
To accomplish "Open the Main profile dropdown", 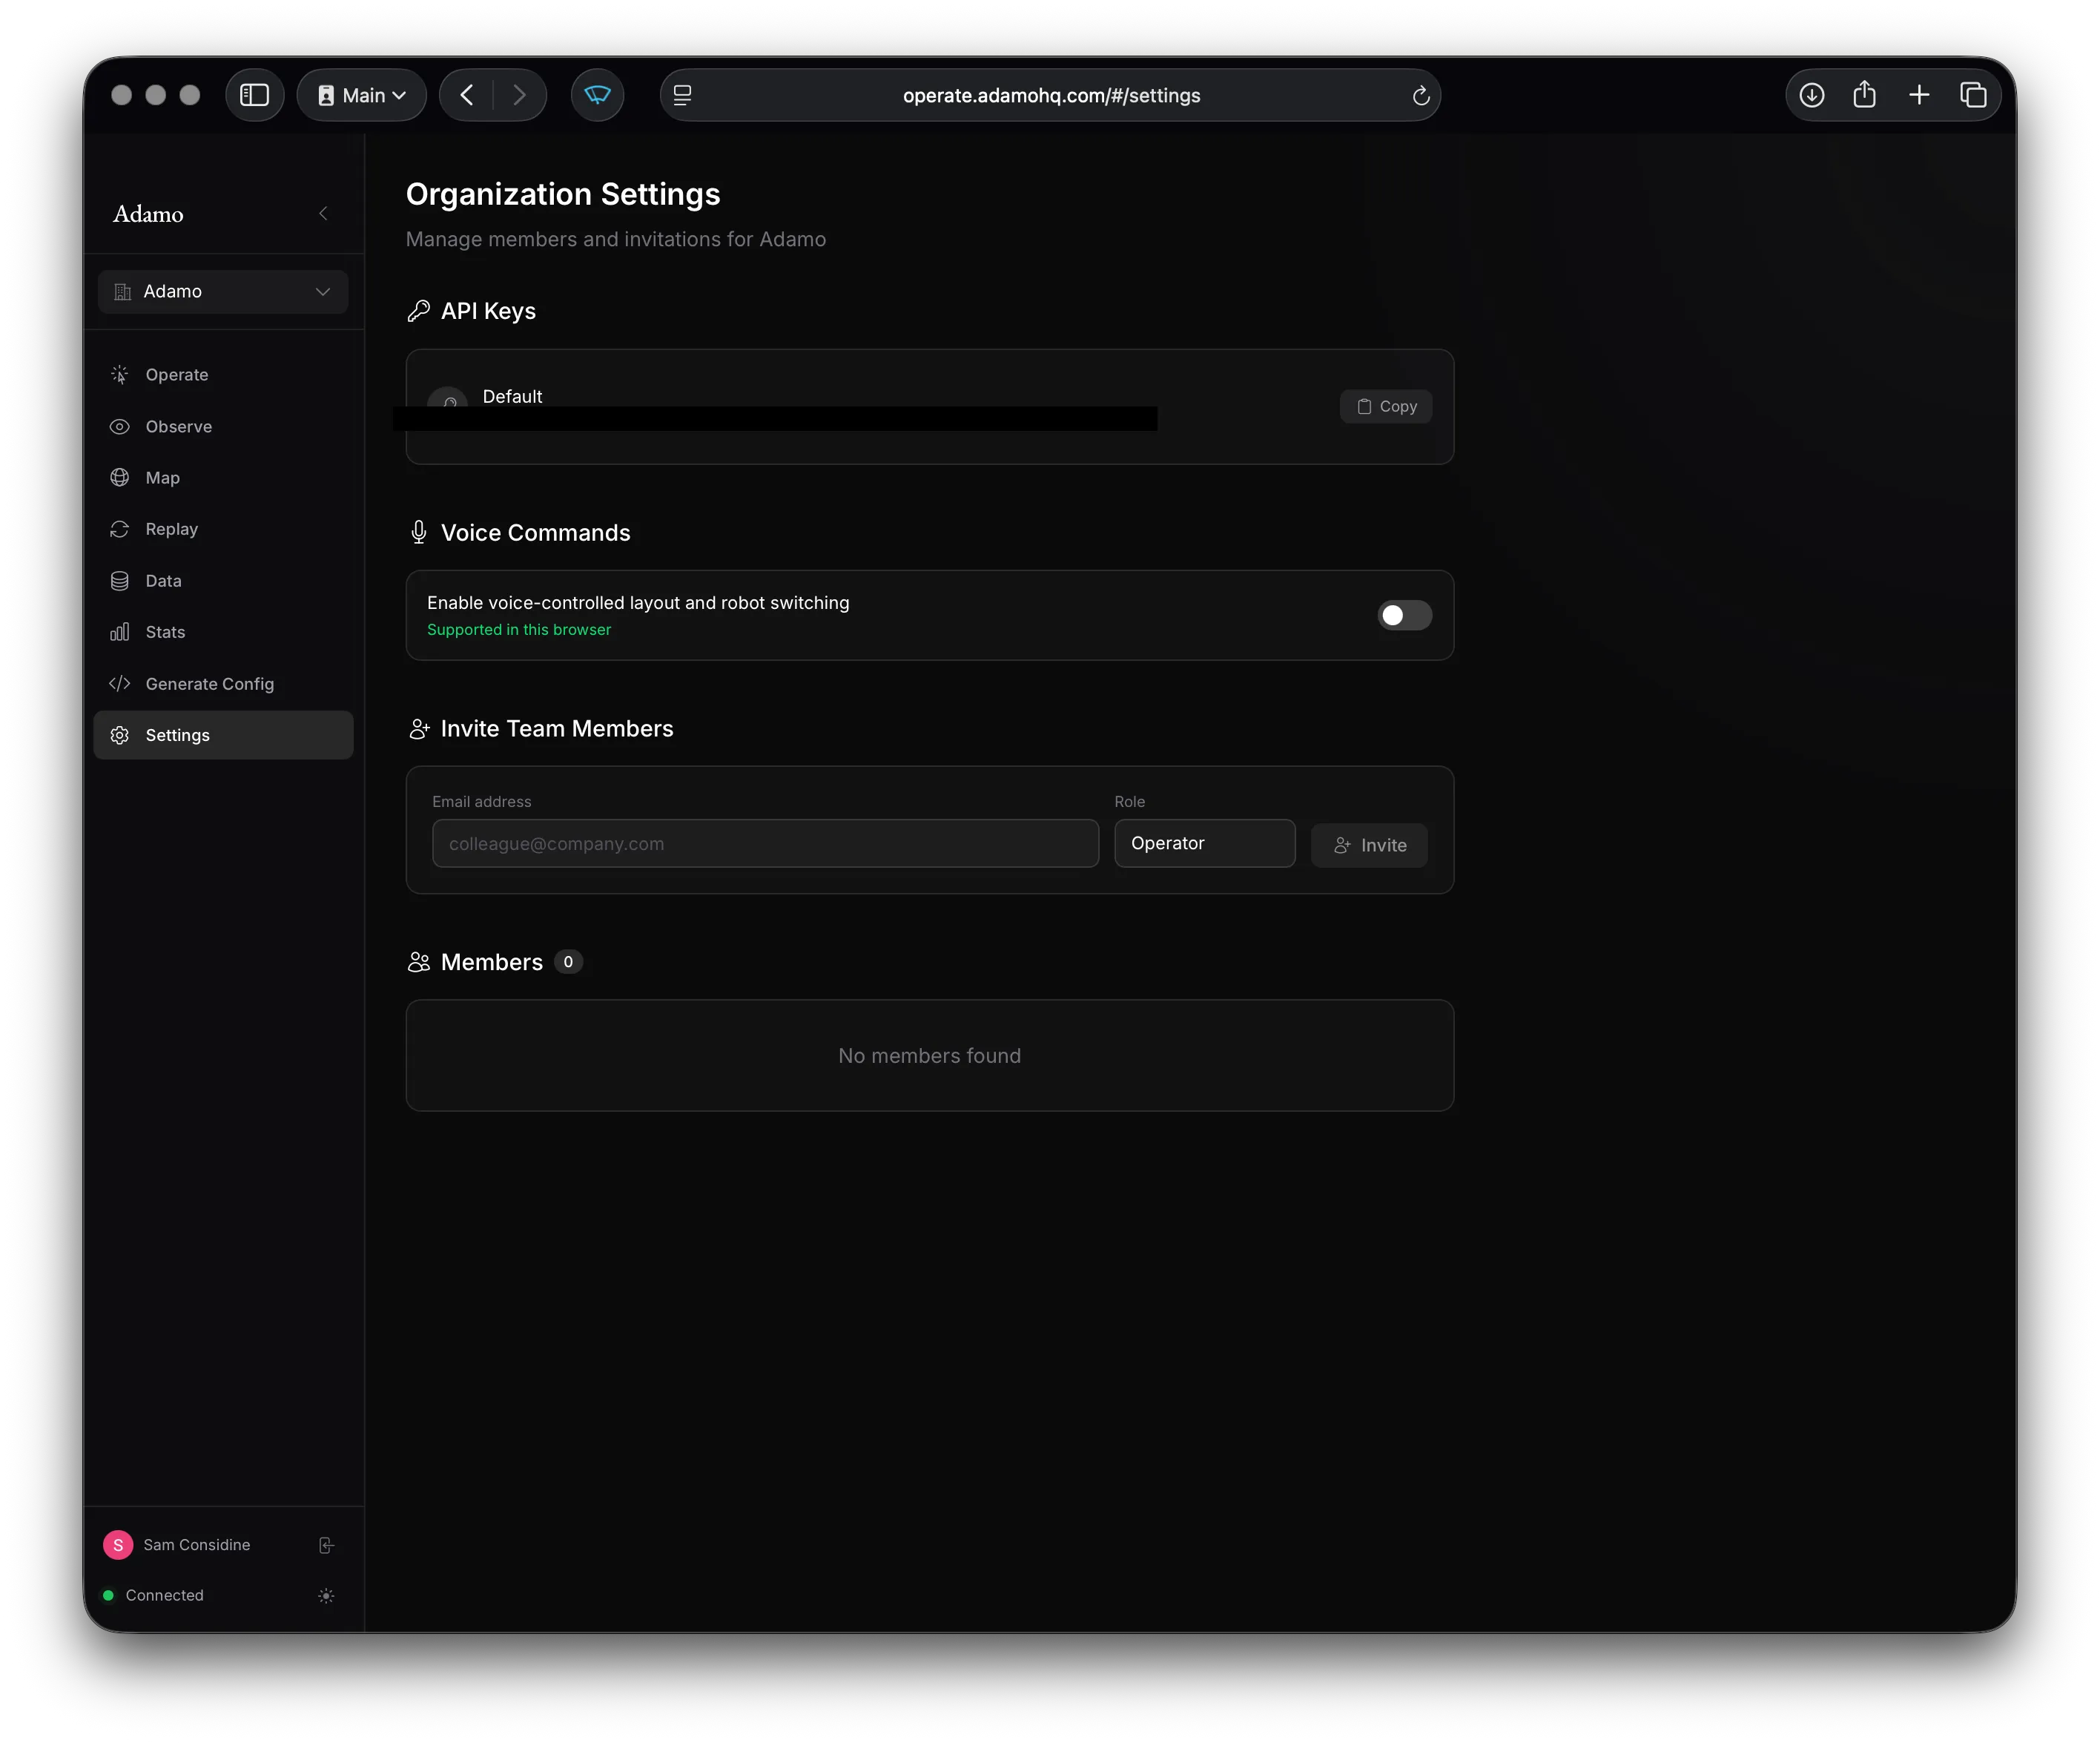I will point(362,95).
